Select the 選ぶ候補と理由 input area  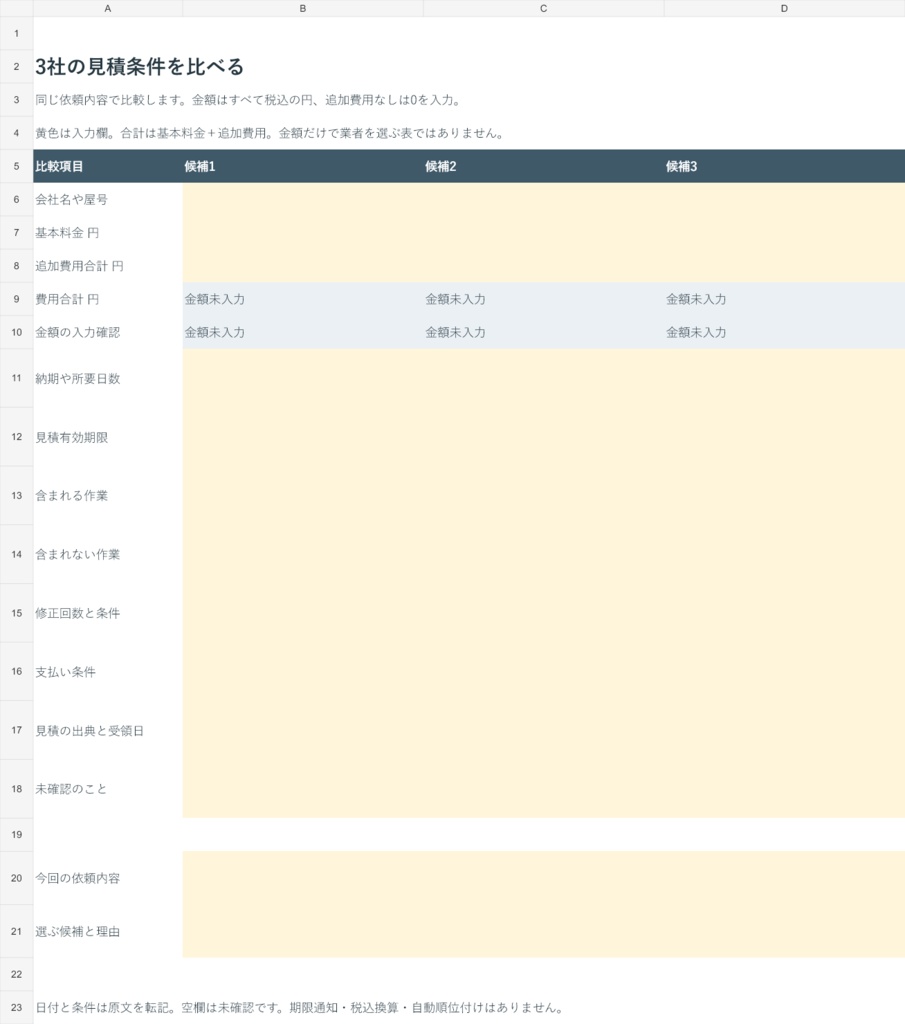pyautogui.click(x=543, y=931)
